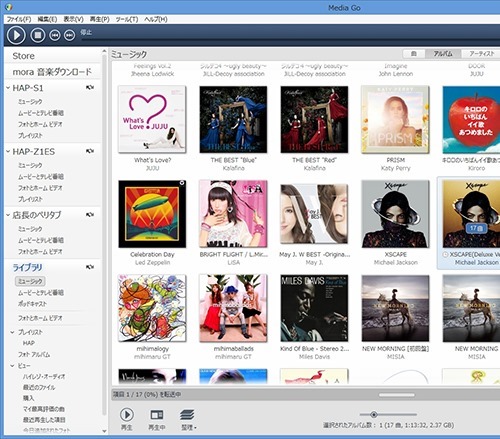
Task: Switch to the 曲 songs view tab
Action: pyautogui.click(x=414, y=54)
